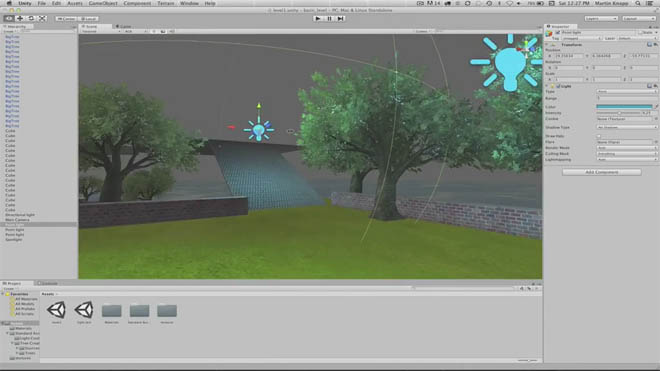Click the Pause button in toolbar
The image size is (660, 371).
point(329,19)
